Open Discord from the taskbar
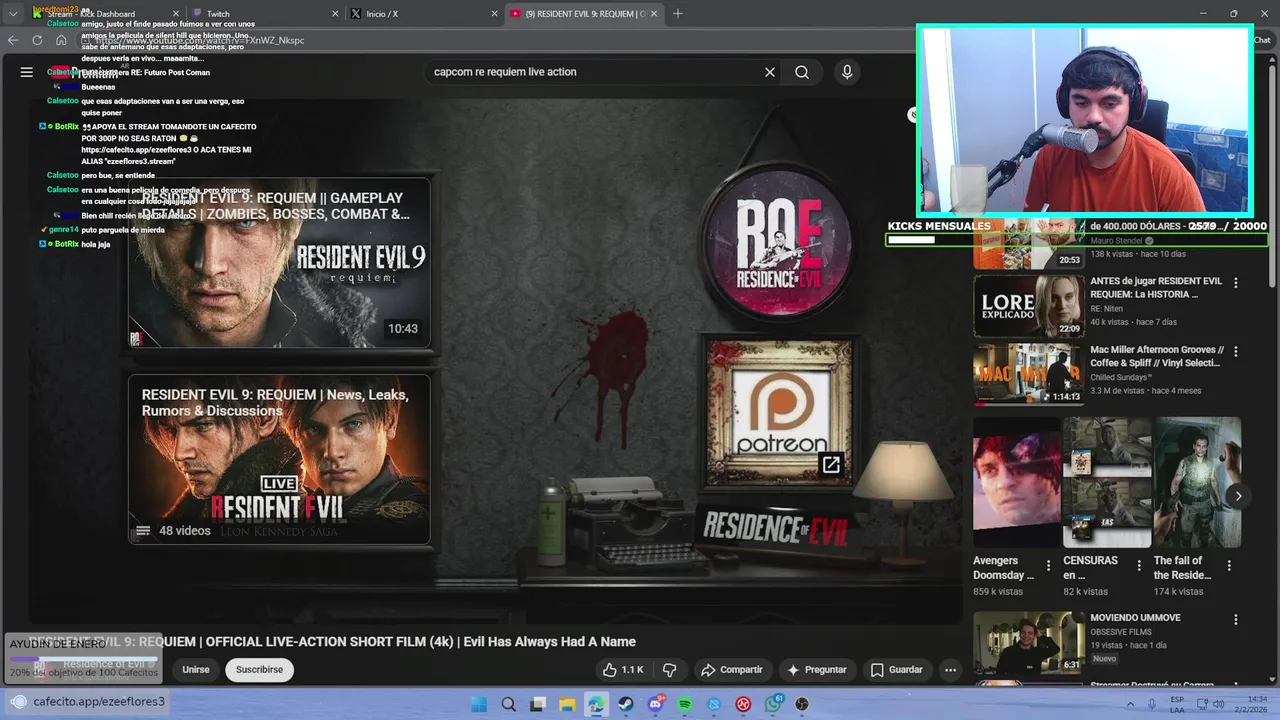The height and width of the screenshot is (720, 1280). [x=656, y=704]
